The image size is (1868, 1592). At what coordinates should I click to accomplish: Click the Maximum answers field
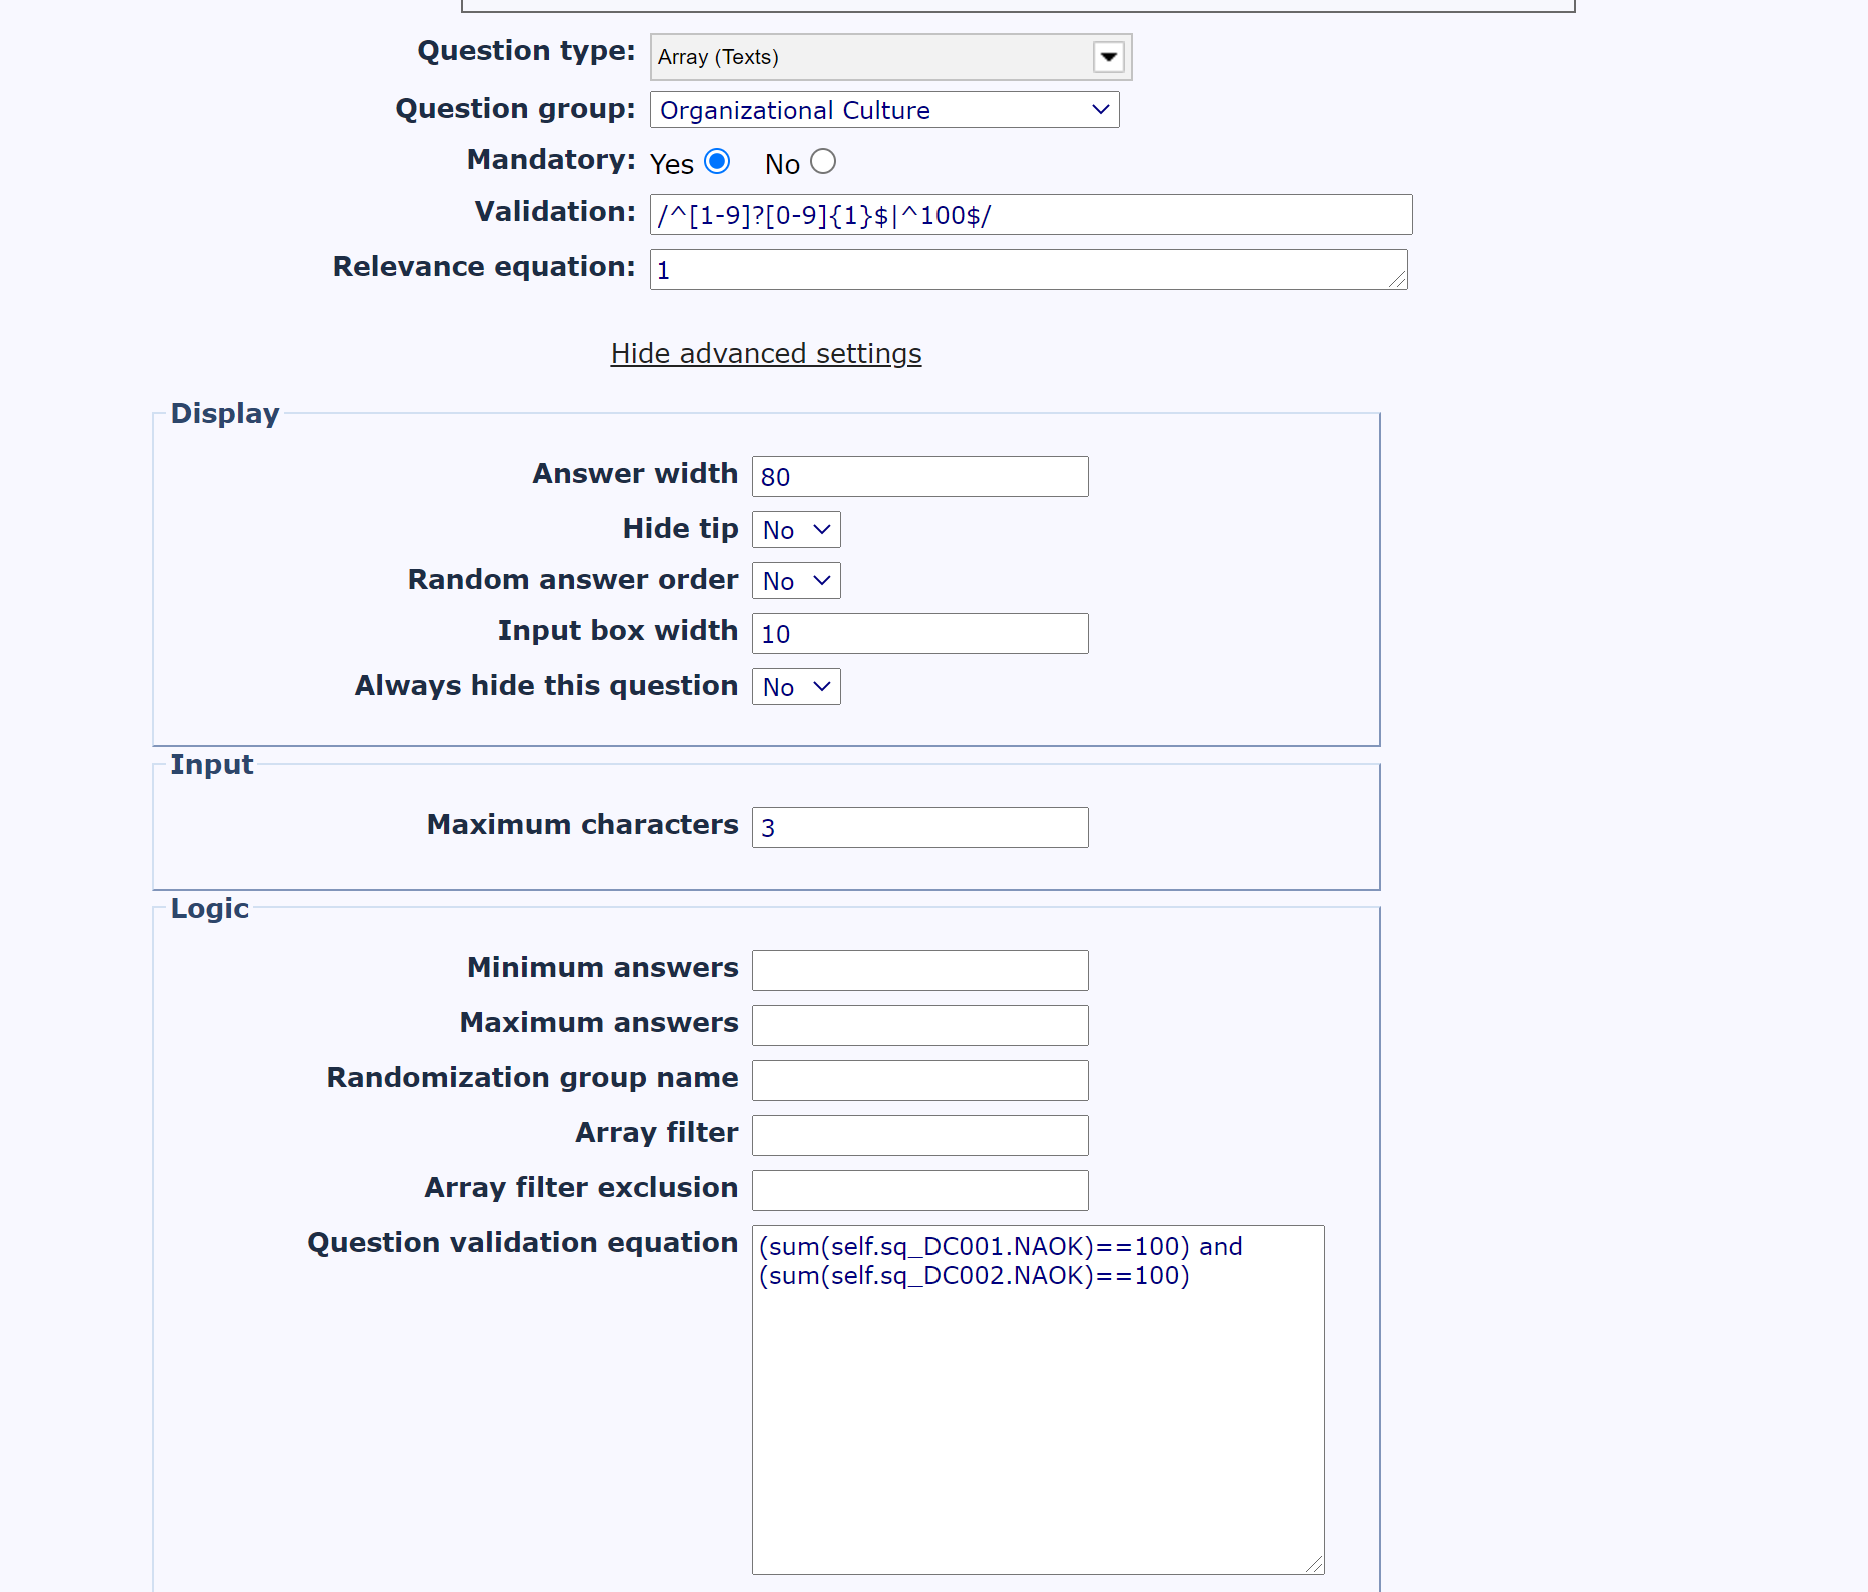919,1026
